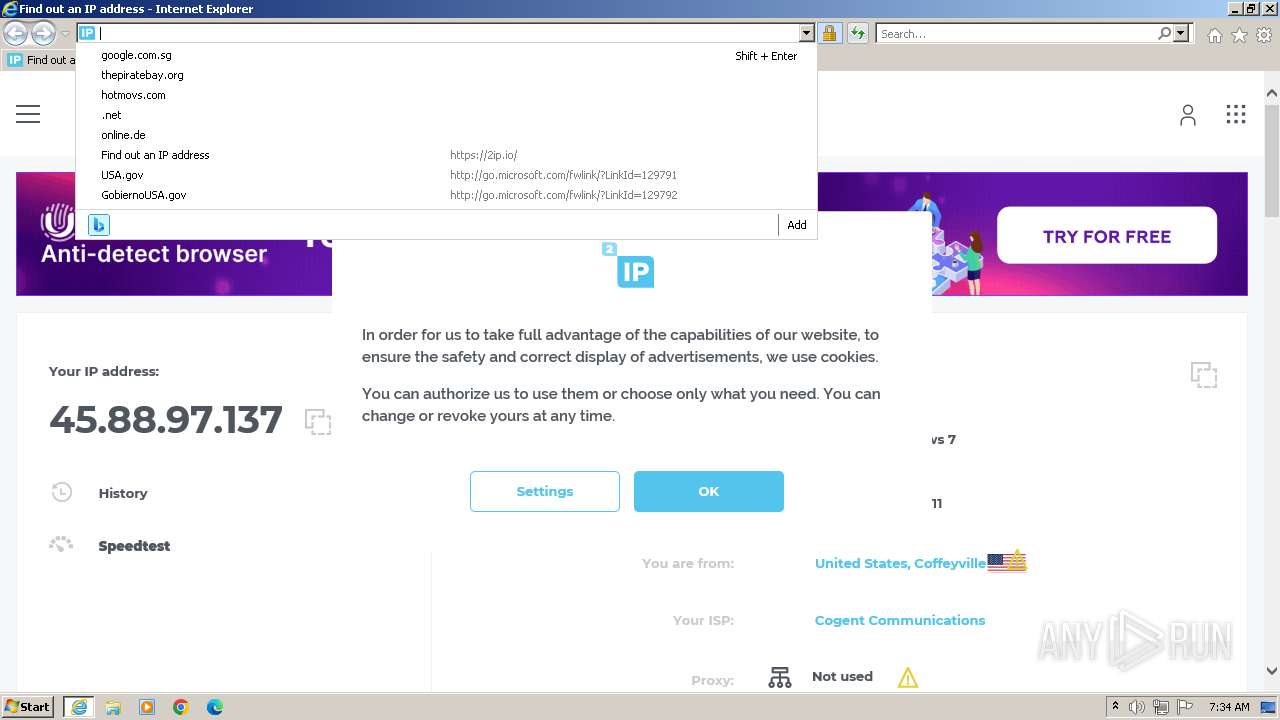Choose 'Find out an IP address' history entry

click(x=446, y=155)
